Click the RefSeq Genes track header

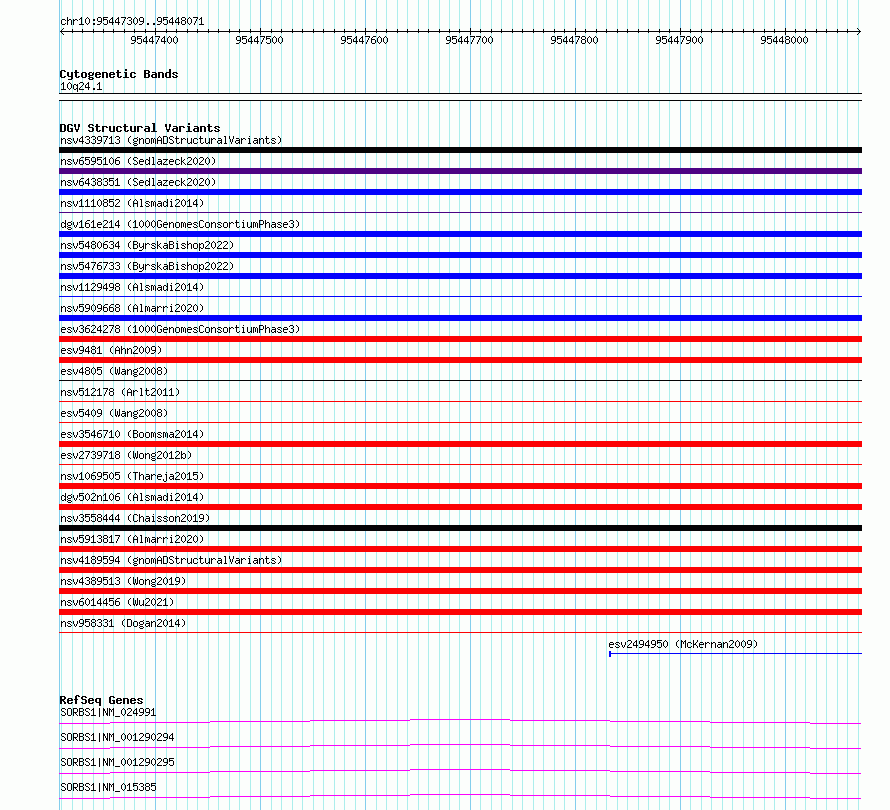101,700
